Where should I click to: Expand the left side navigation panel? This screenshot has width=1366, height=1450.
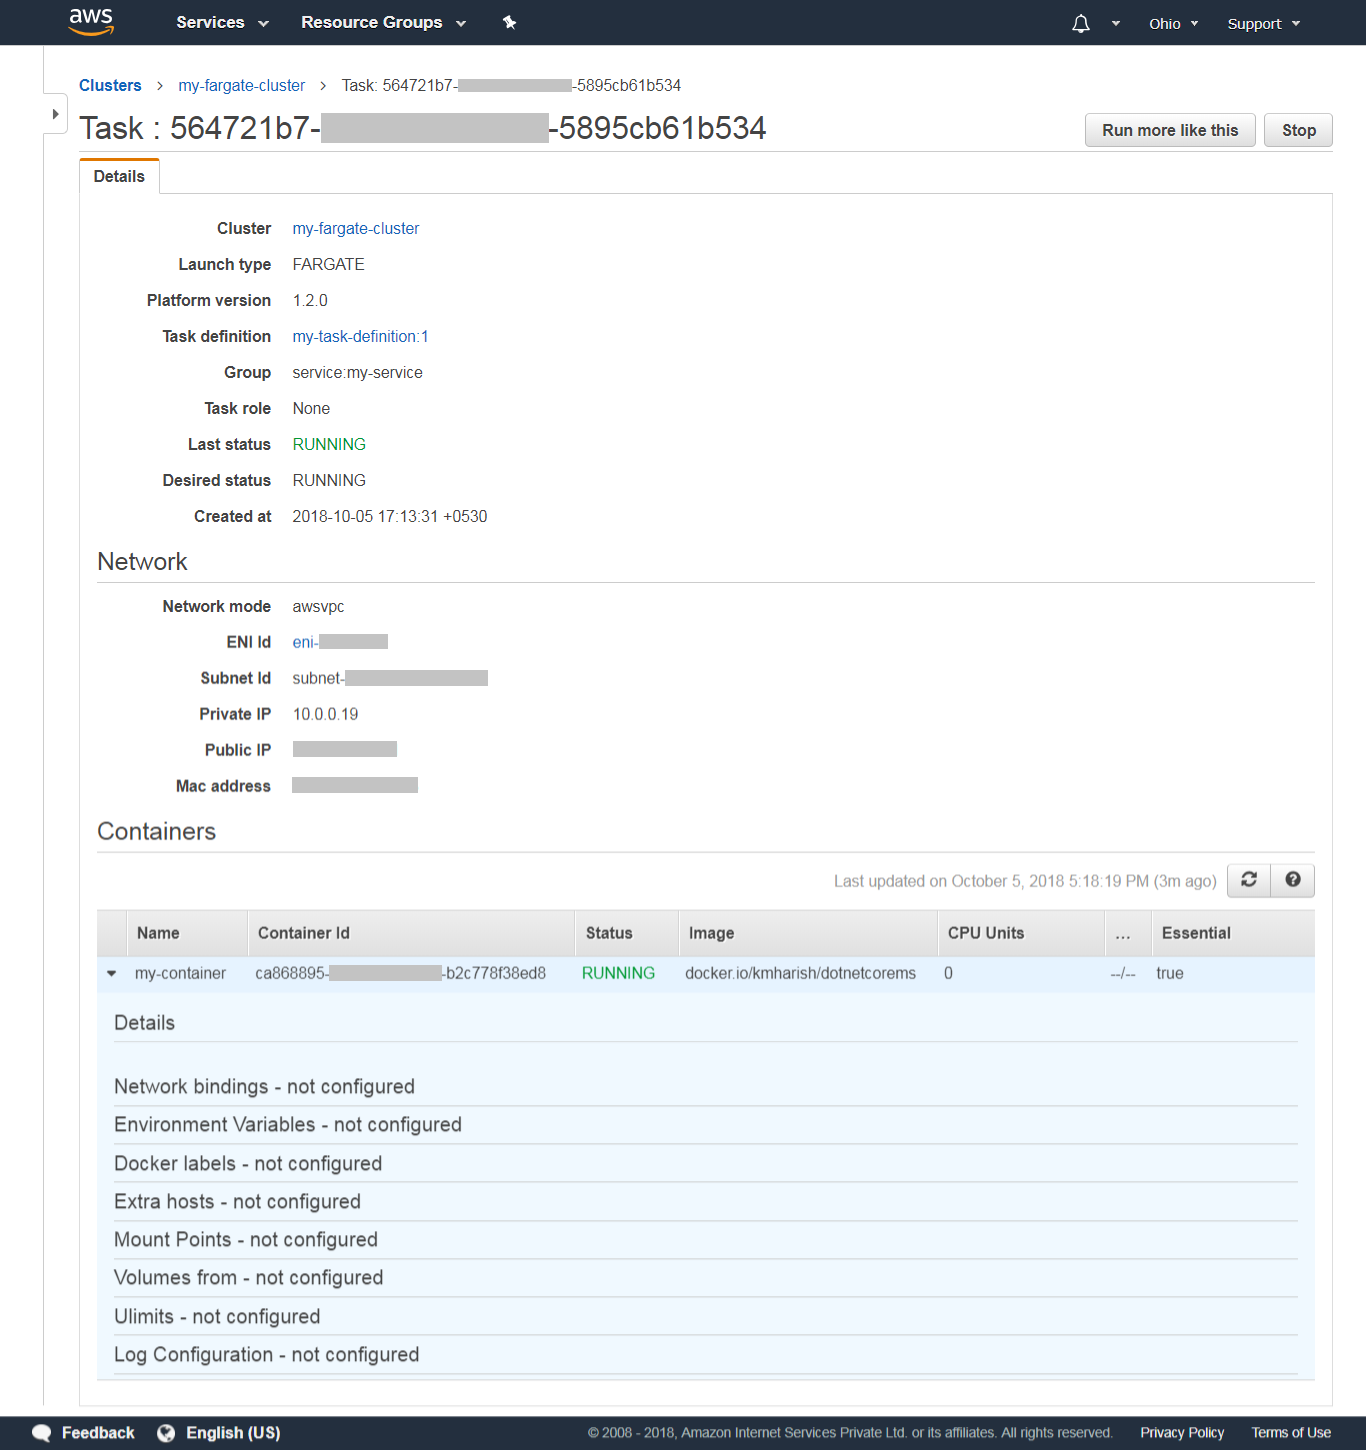pyautogui.click(x=55, y=114)
